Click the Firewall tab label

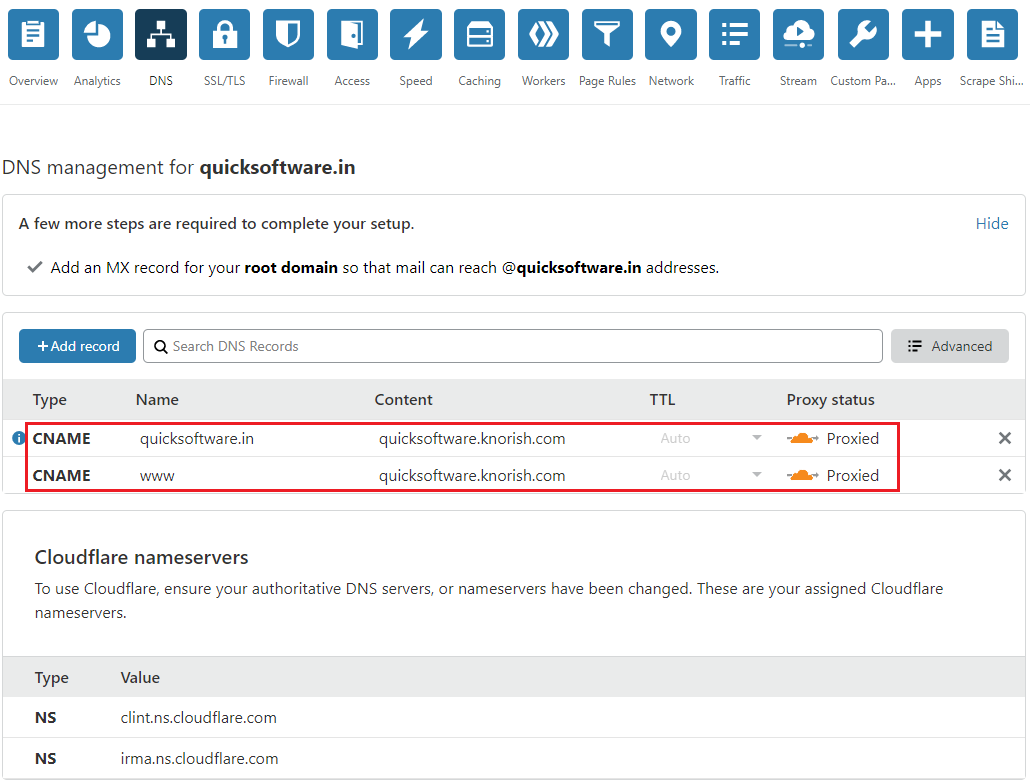pos(288,81)
